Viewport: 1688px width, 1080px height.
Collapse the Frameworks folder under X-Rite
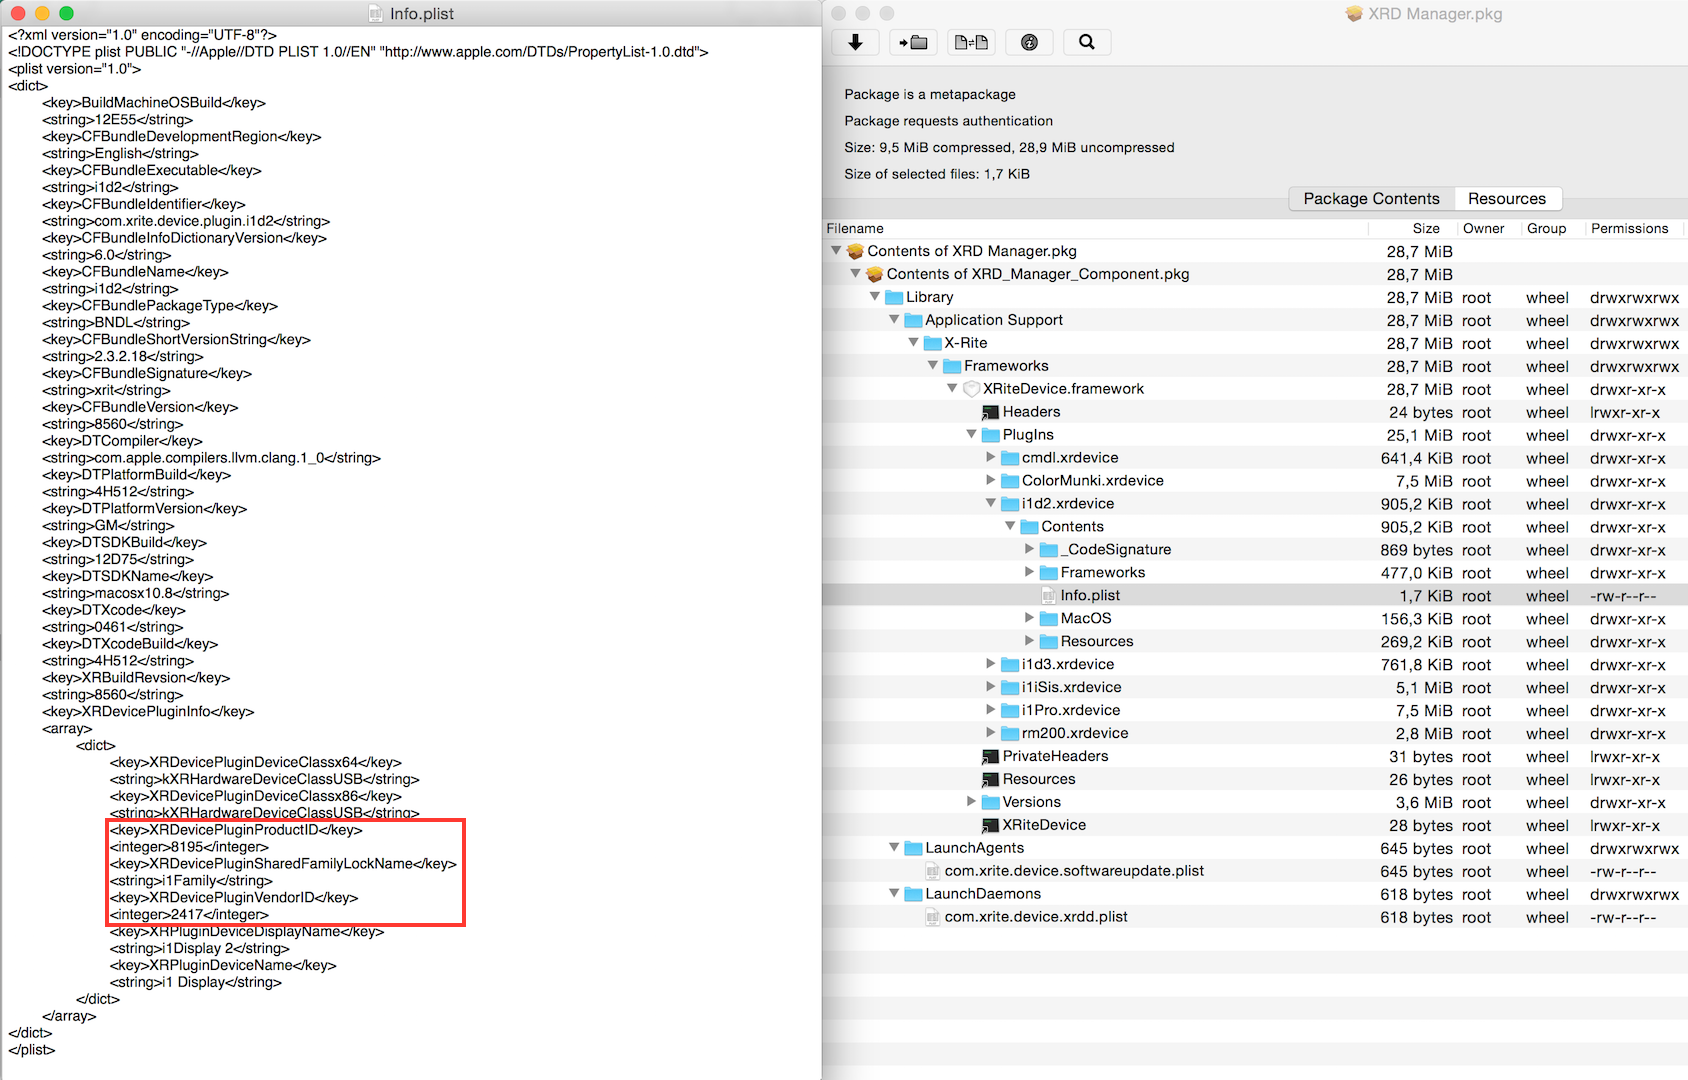(933, 365)
